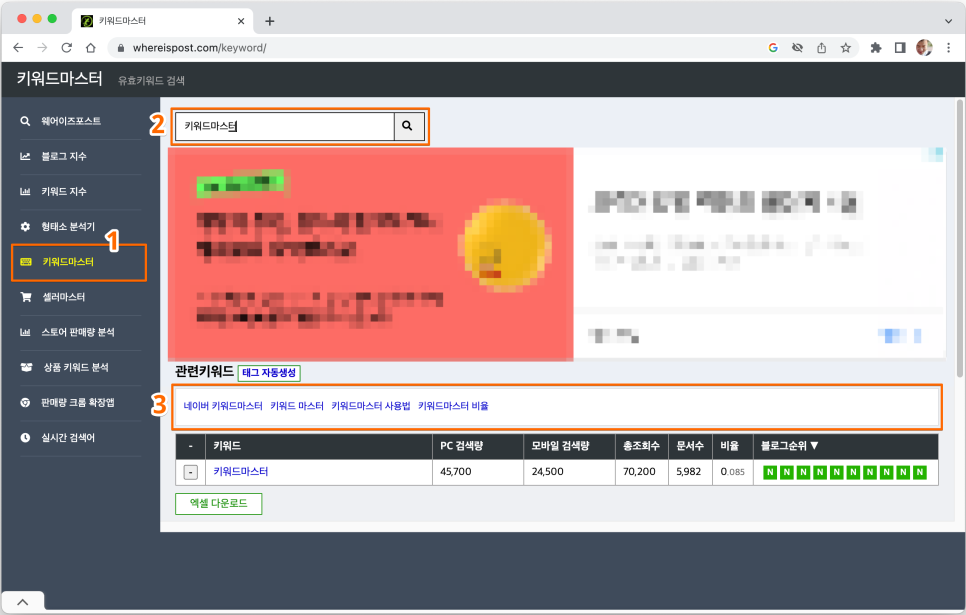Click the 태그 자동생성 button
Screen dimensions: 966x615
pyautogui.click(x=269, y=373)
